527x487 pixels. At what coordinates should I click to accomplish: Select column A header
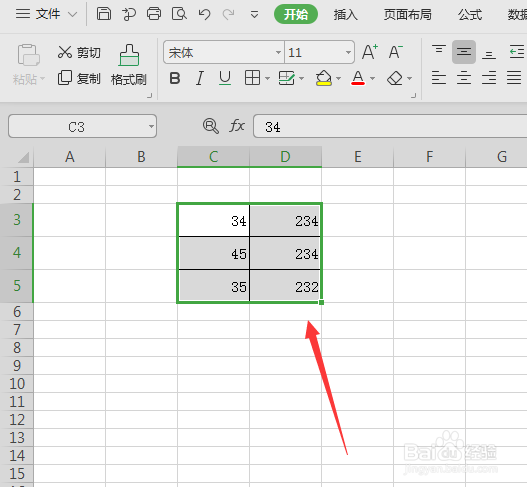70,157
